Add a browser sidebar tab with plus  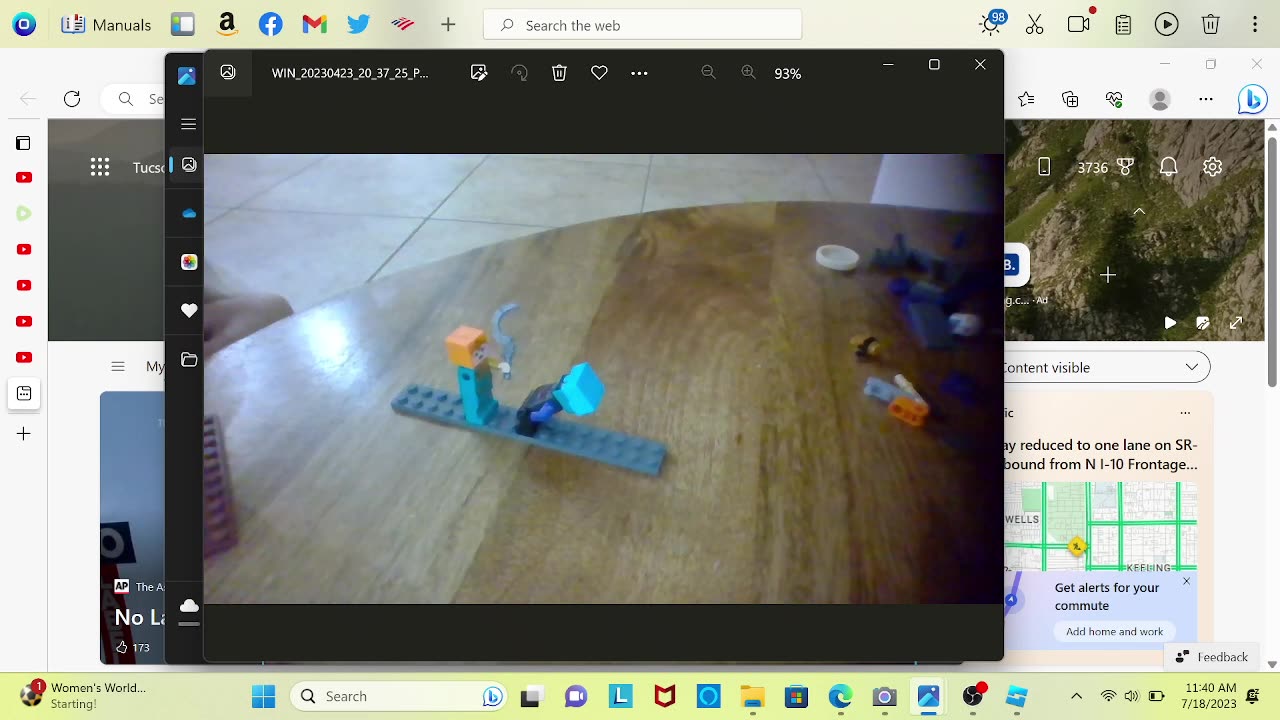pyautogui.click(x=23, y=434)
